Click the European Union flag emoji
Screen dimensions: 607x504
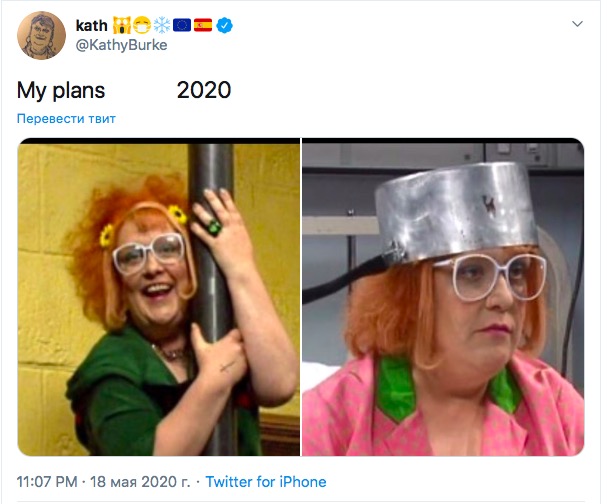[182, 25]
